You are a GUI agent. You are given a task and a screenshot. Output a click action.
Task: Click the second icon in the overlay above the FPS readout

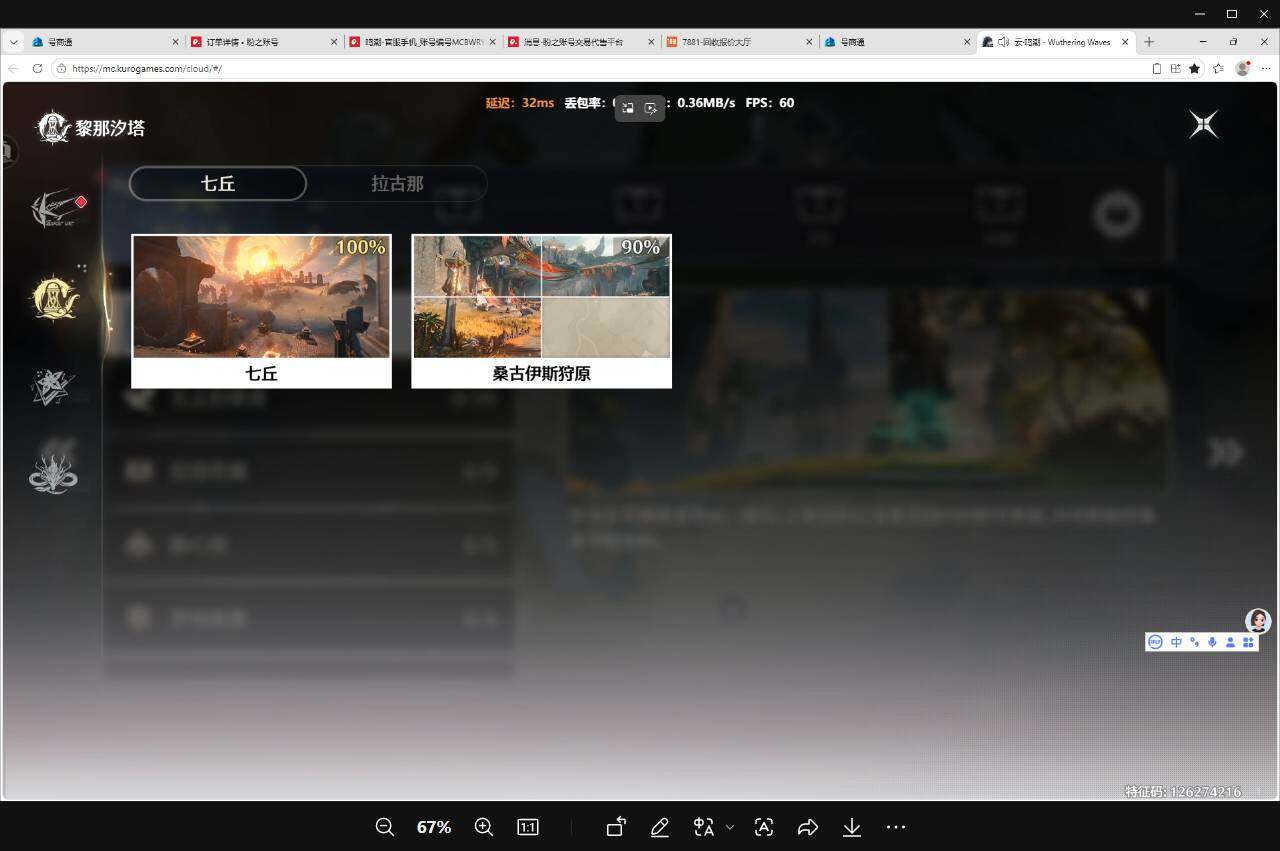(x=651, y=108)
